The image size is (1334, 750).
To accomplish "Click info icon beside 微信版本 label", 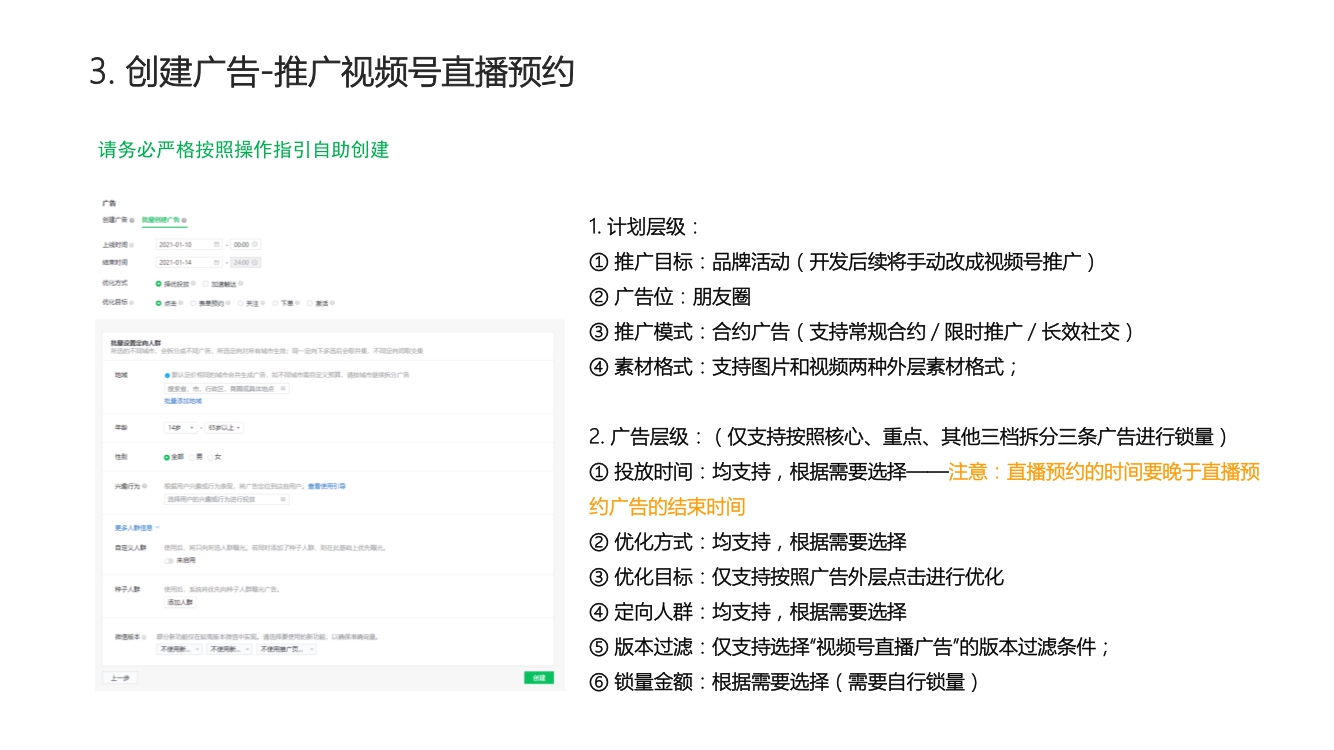I will [144, 636].
